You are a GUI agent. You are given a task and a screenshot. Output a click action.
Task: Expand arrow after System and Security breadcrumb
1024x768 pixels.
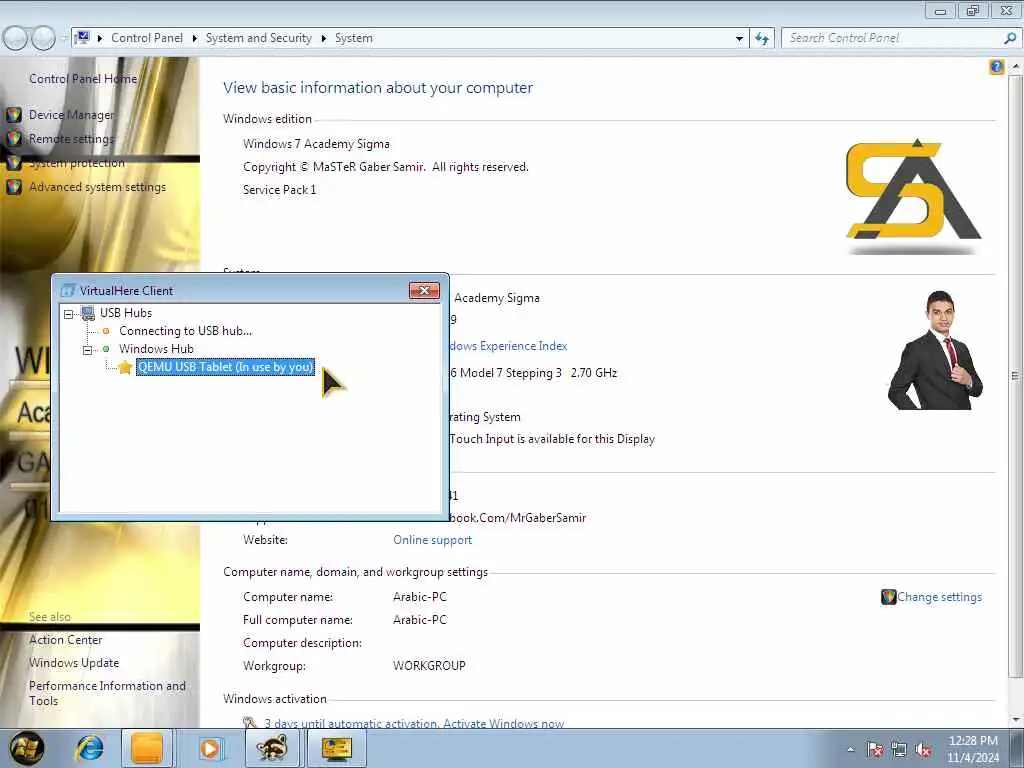coord(323,39)
